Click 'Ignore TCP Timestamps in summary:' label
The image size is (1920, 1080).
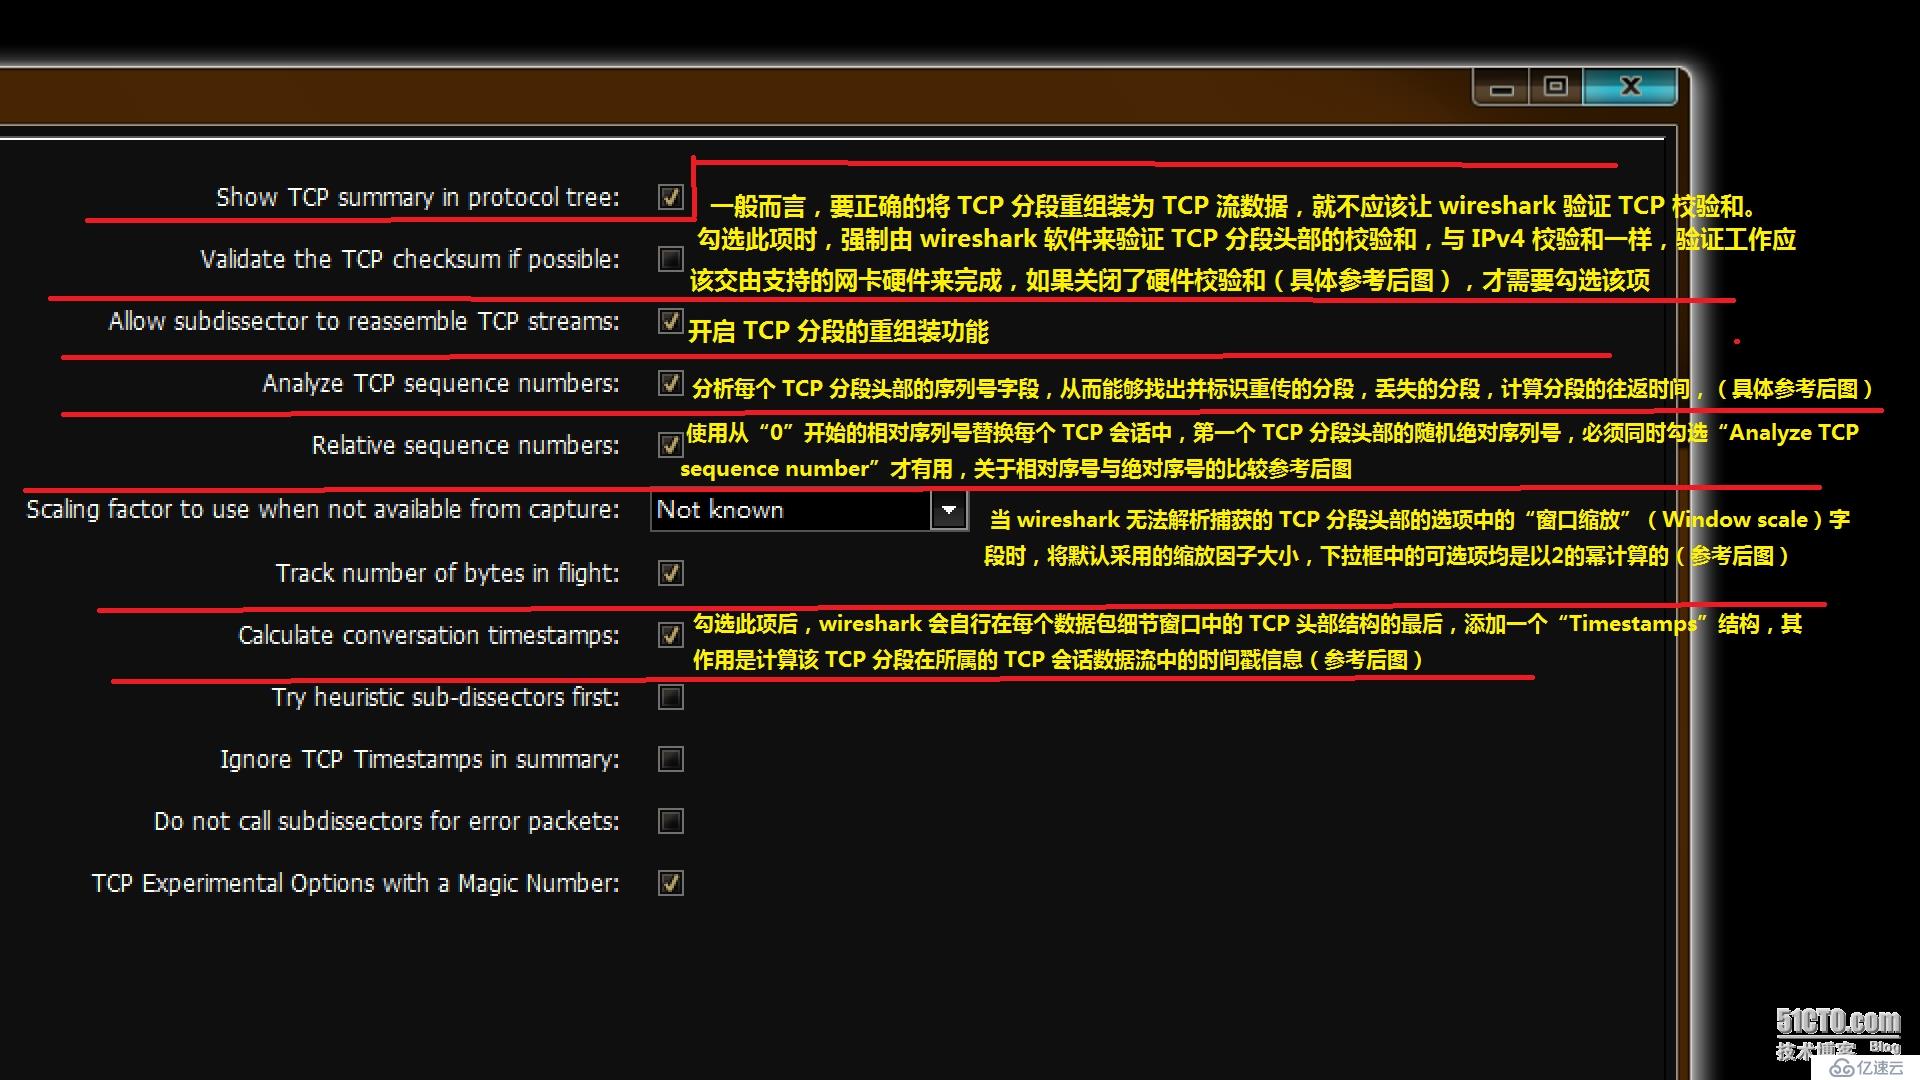point(420,759)
